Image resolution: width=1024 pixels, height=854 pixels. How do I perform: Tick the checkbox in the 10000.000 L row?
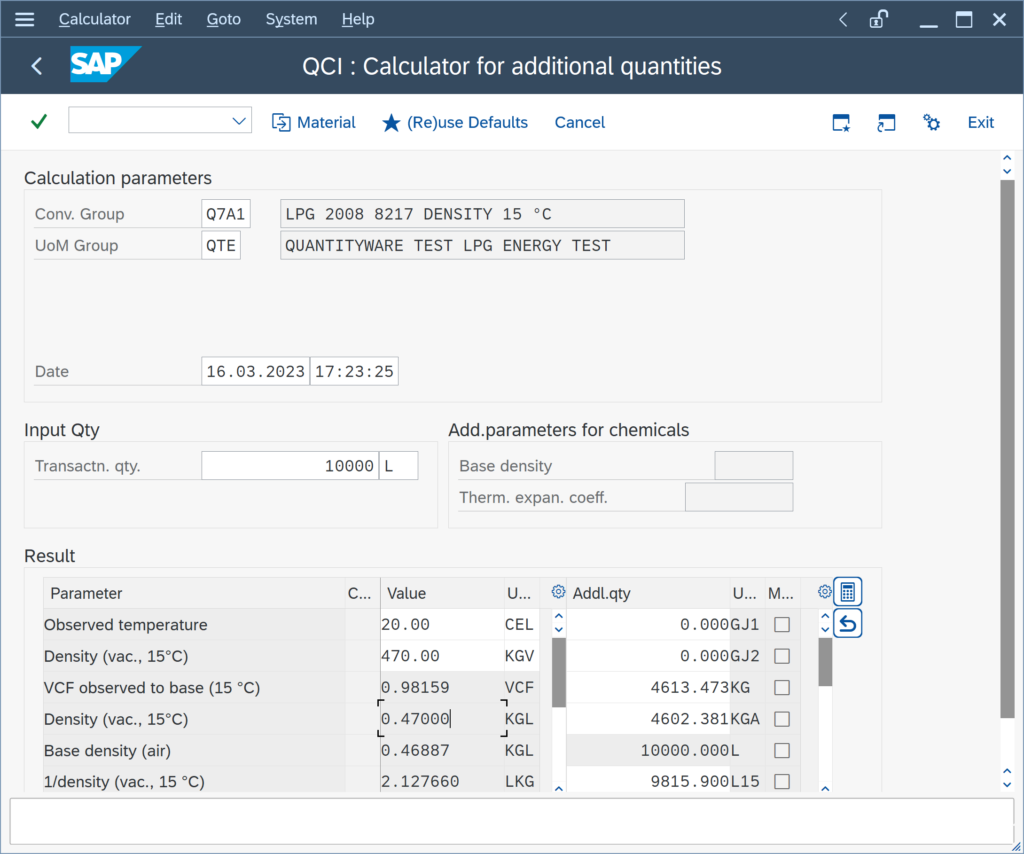782,750
